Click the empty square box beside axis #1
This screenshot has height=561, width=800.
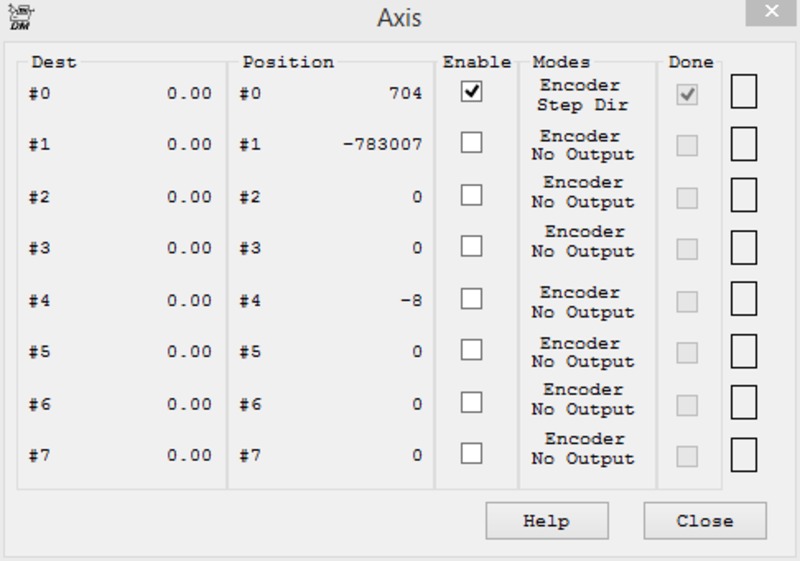pos(743,144)
